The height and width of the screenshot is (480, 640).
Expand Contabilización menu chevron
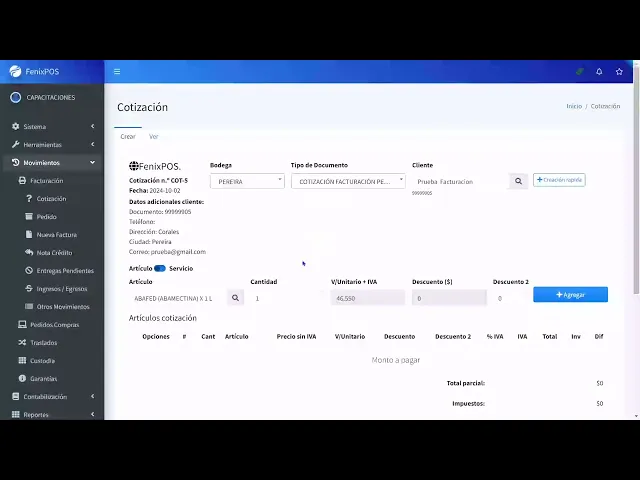(x=93, y=396)
